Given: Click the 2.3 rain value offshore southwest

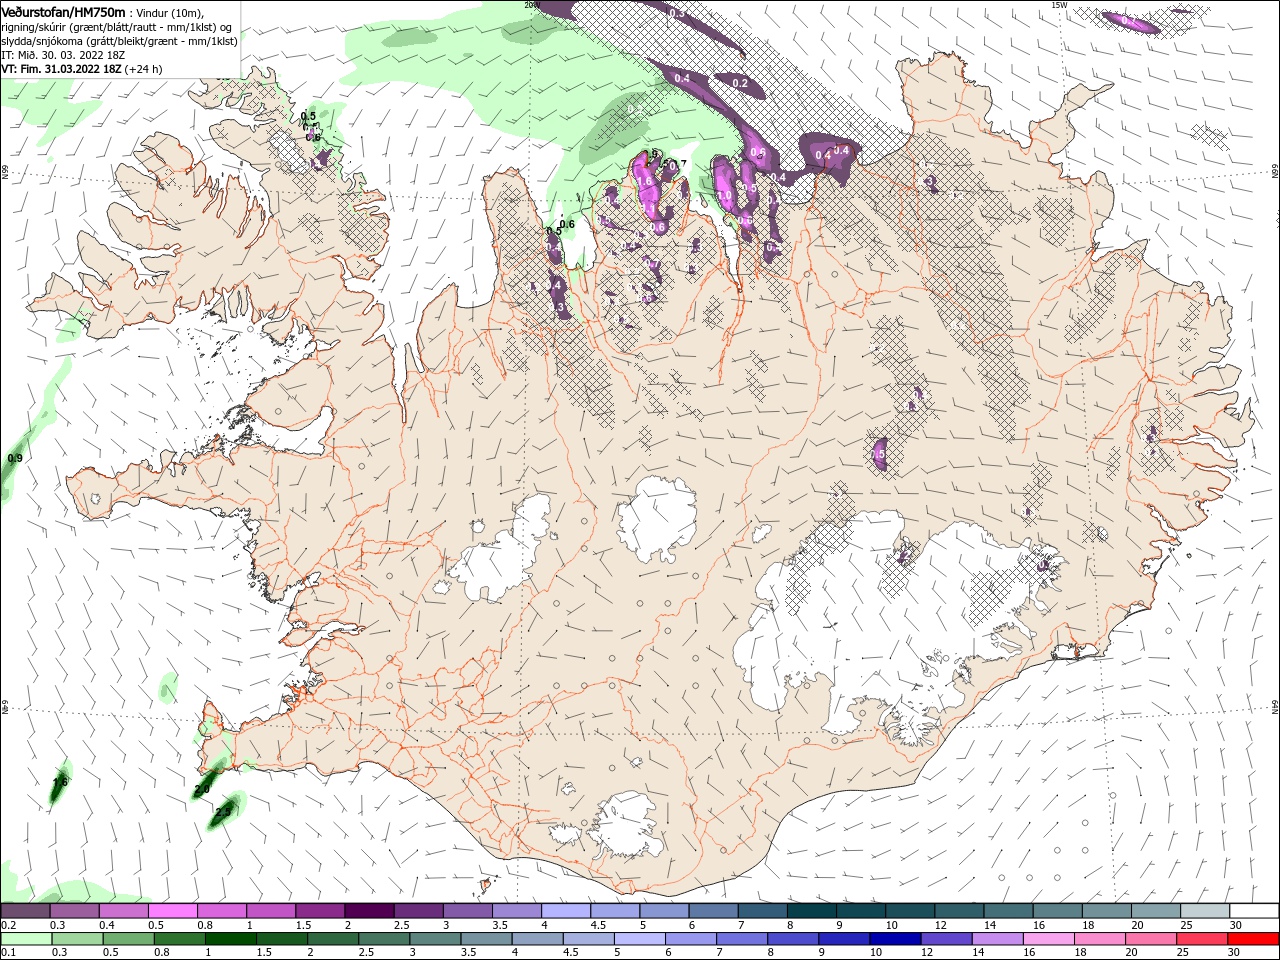Looking at the screenshot, I should [223, 812].
